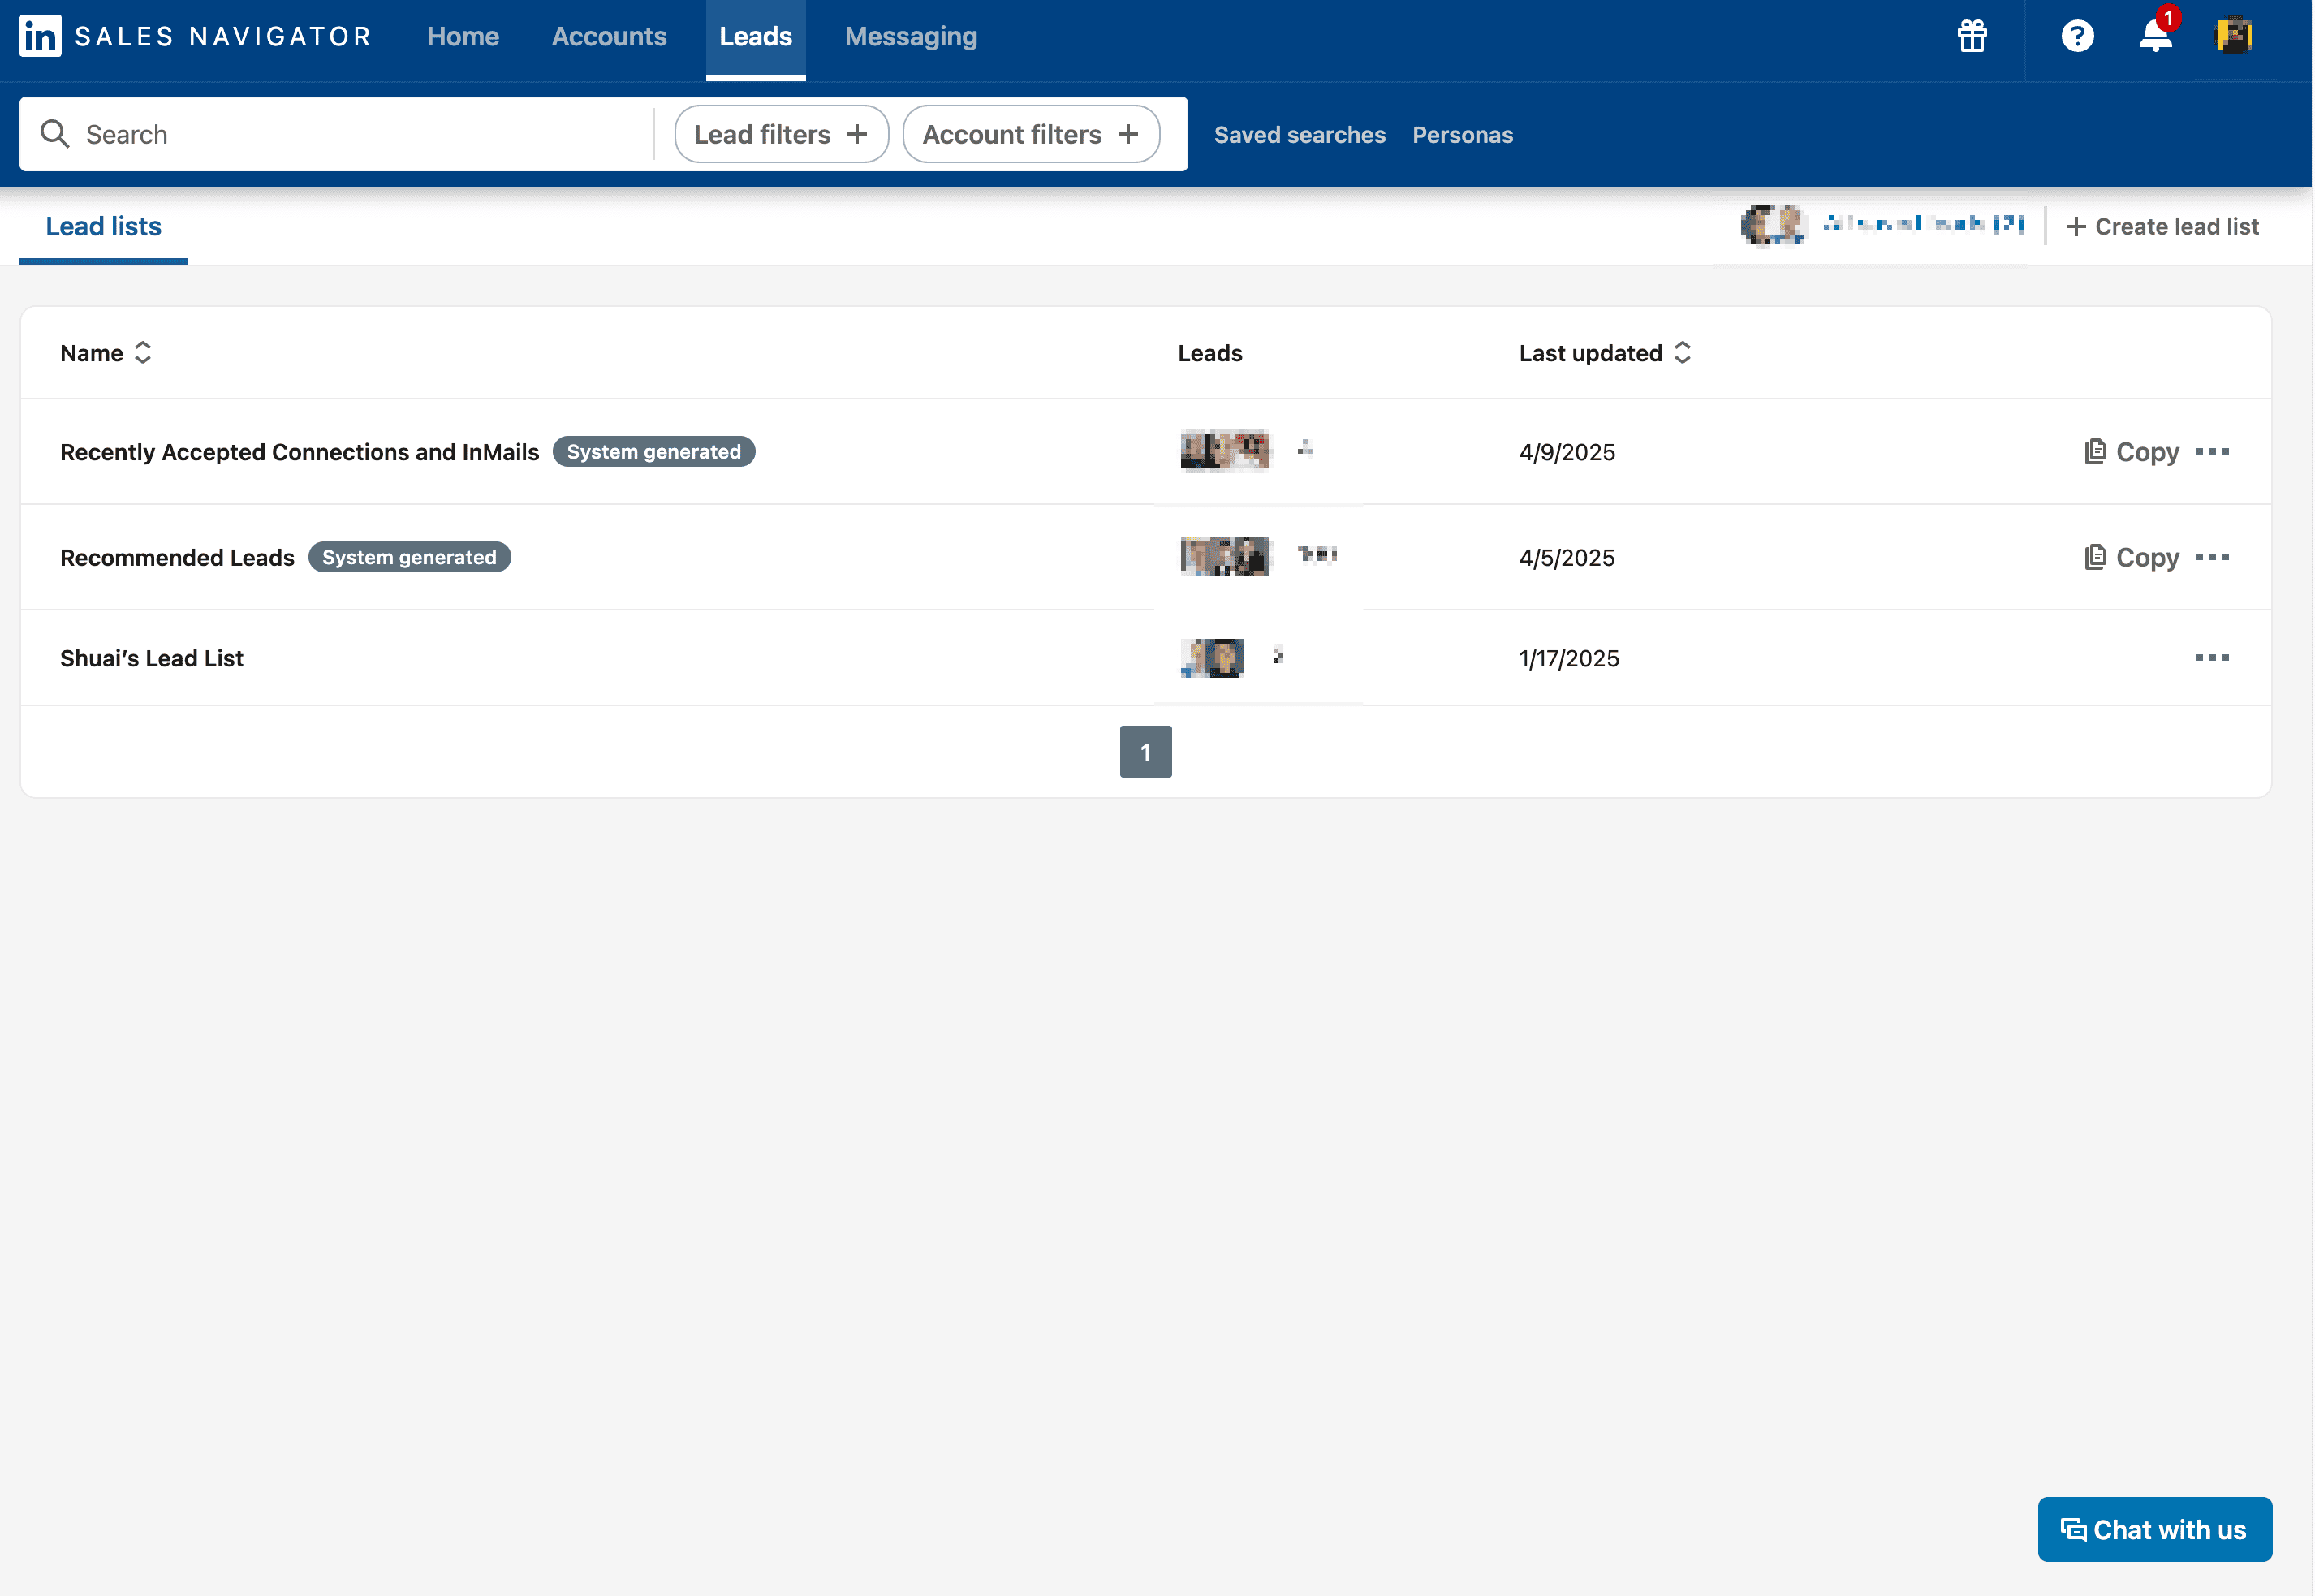The width and height of the screenshot is (2315, 1596).
Task: Open the help question mark icon
Action: 2077,36
